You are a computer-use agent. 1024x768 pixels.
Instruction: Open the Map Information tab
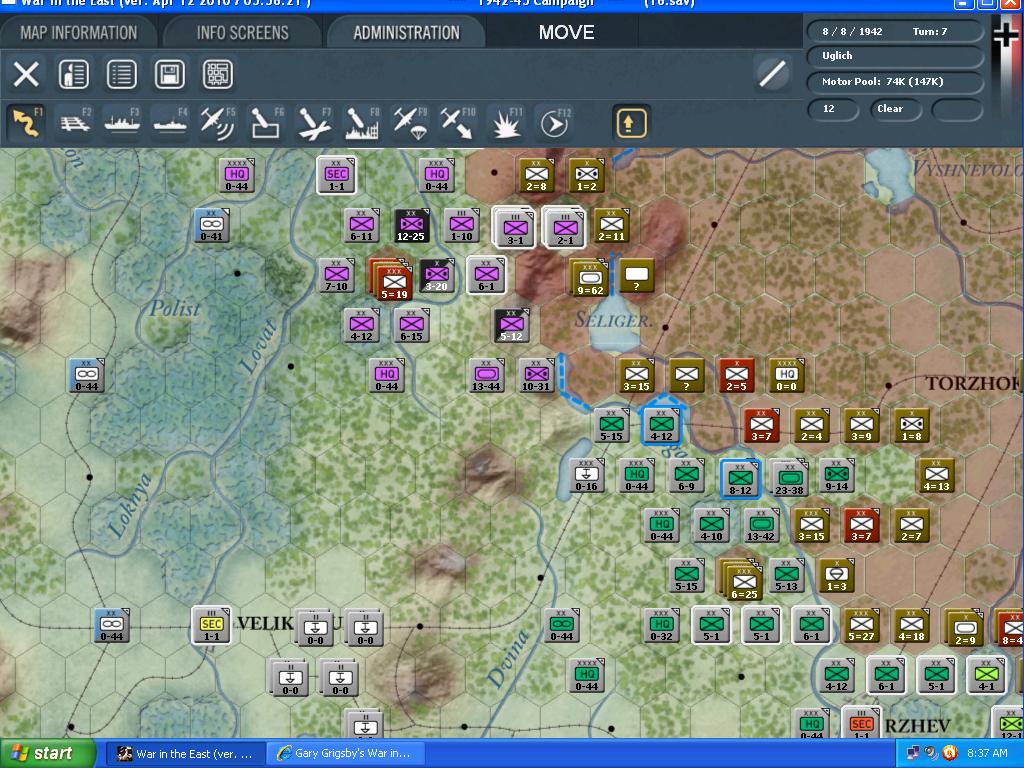pos(78,33)
